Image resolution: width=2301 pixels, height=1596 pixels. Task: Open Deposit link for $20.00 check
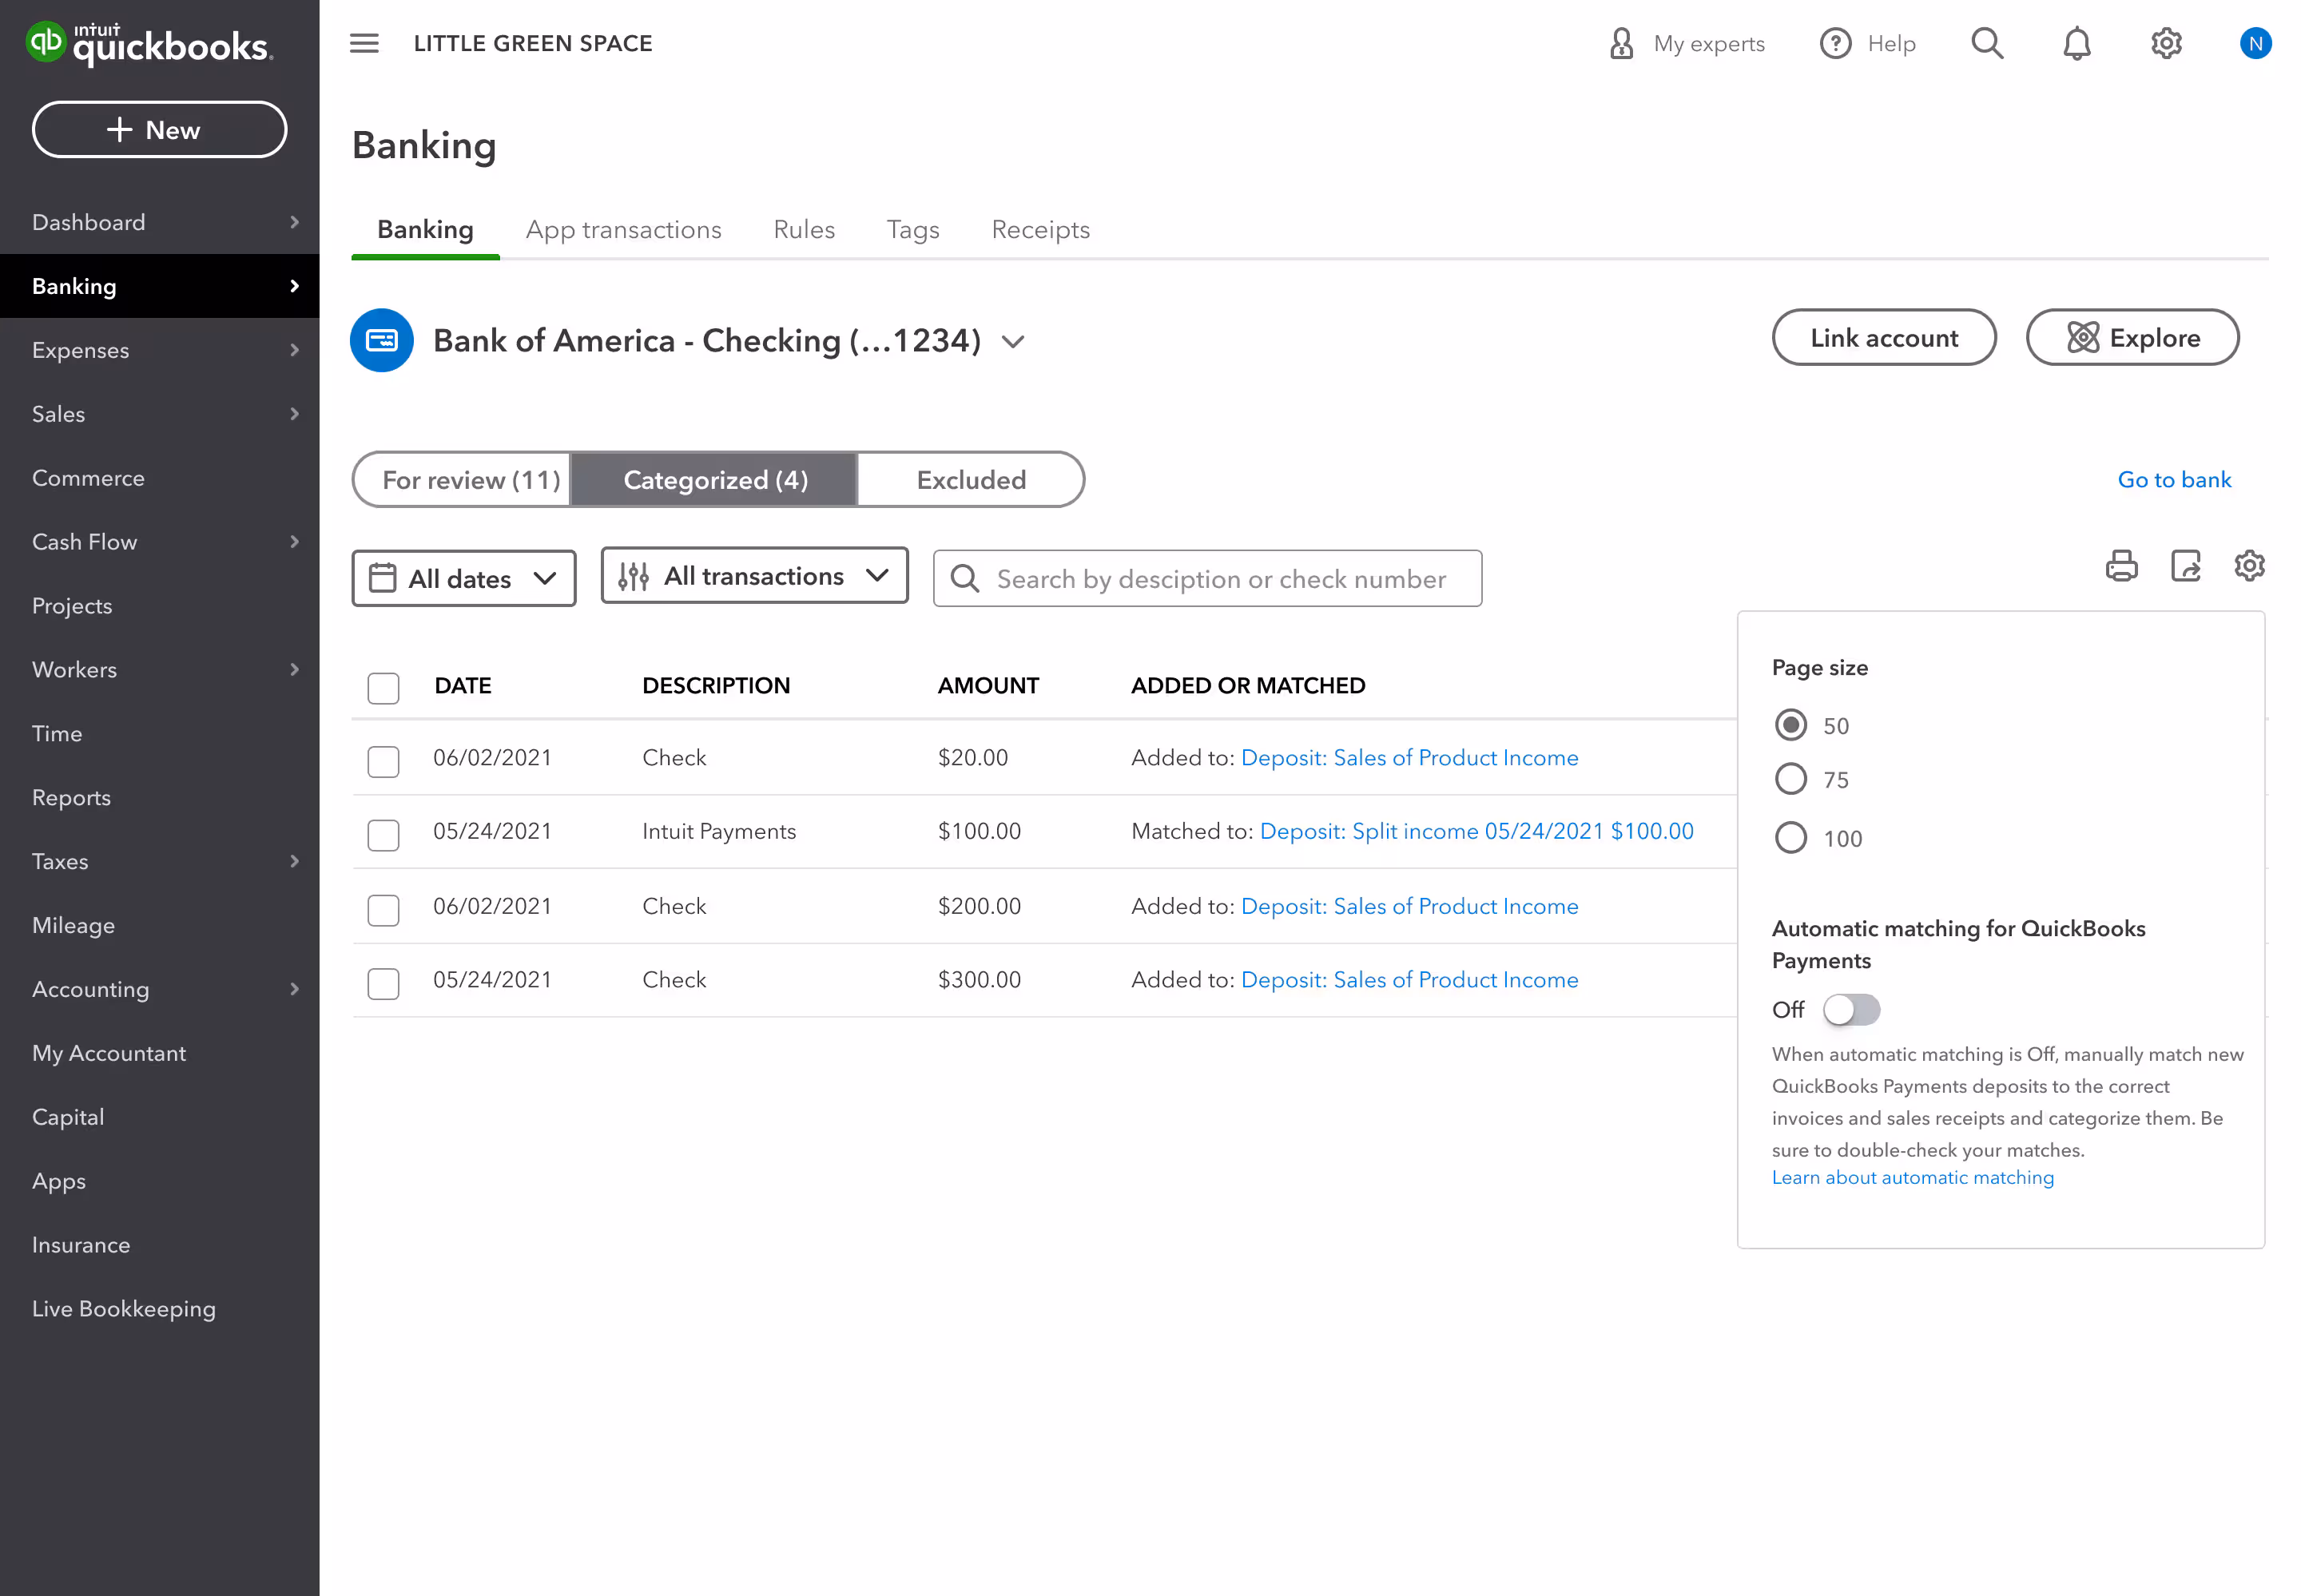point(1409,758)
